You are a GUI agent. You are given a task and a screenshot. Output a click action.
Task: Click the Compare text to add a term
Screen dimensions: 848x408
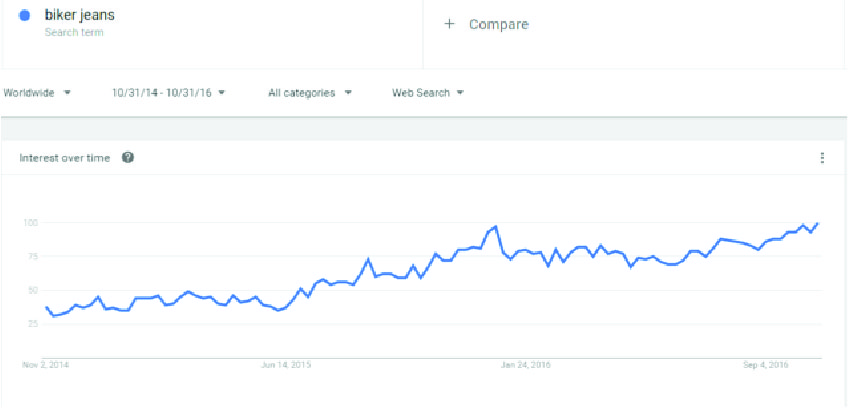coord(499,24)
